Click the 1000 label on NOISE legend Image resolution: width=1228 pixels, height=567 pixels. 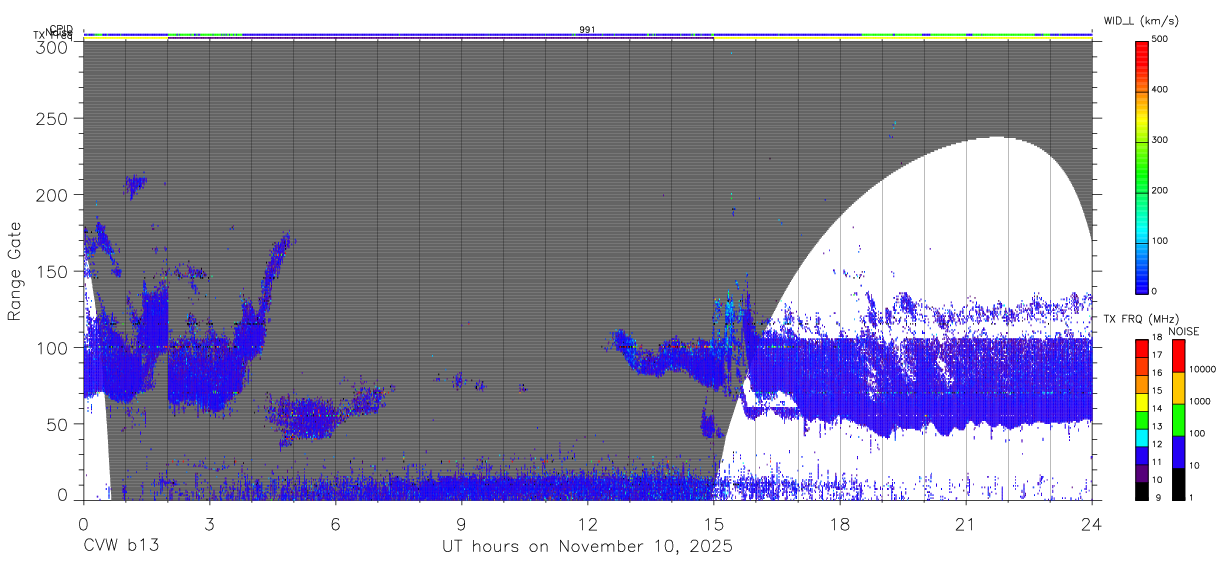click(1198, 401)
